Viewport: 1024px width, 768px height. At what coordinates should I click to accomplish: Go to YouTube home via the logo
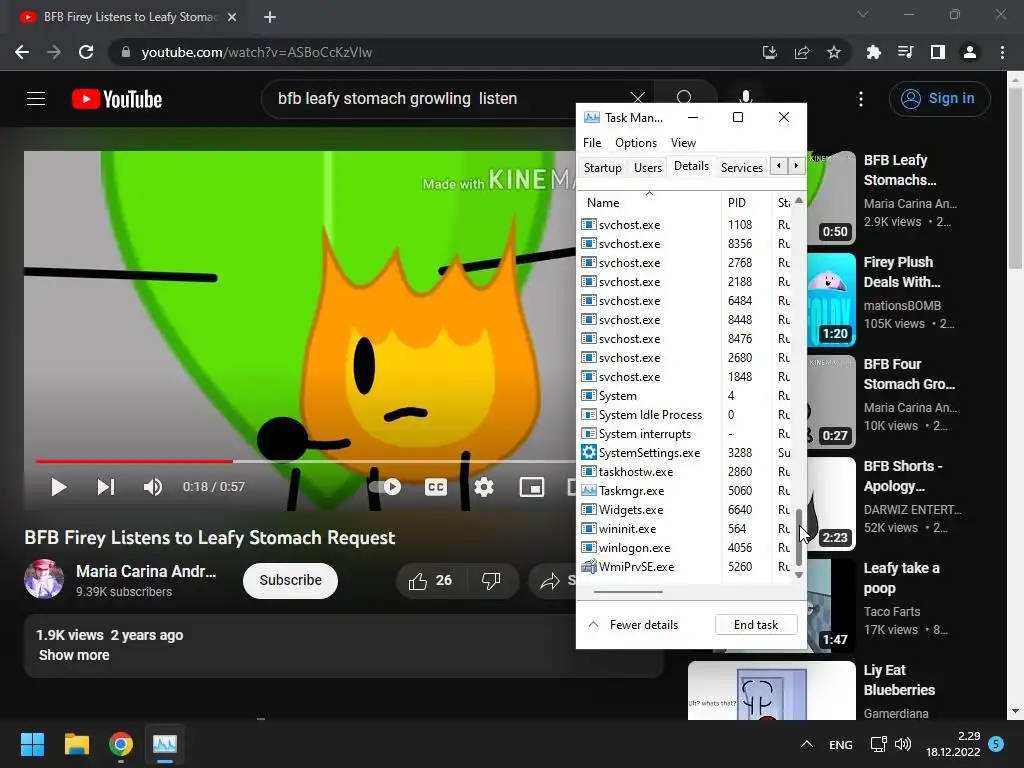tap(117, 99)
